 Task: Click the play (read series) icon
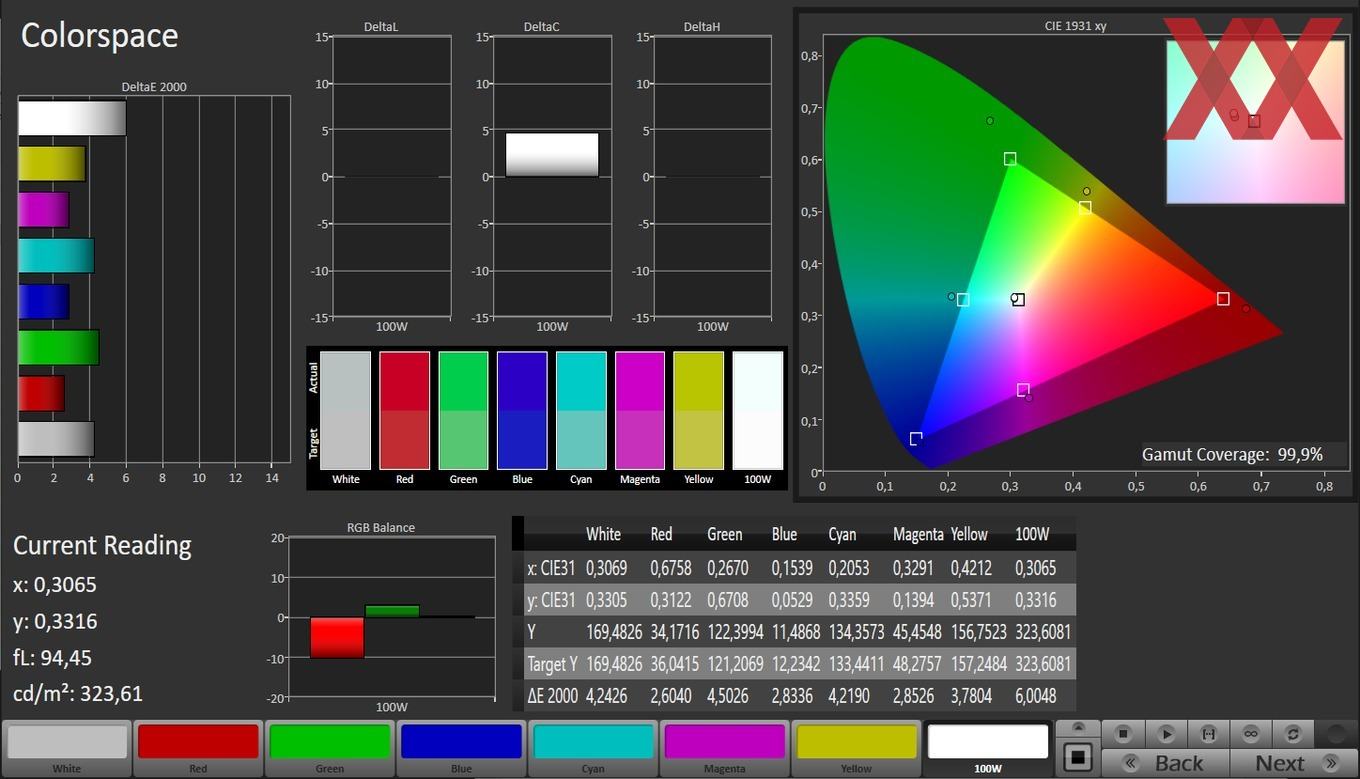1166,734
